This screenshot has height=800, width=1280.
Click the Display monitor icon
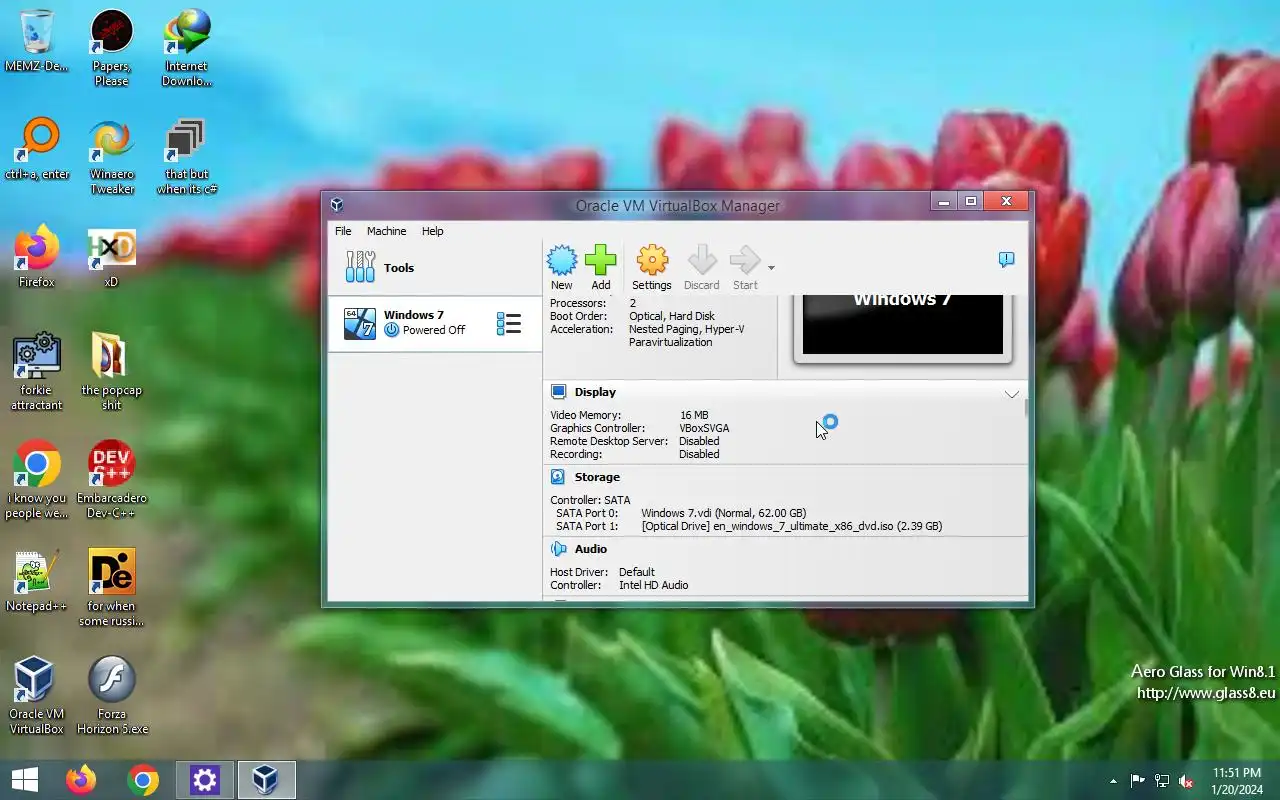point(558,392)
